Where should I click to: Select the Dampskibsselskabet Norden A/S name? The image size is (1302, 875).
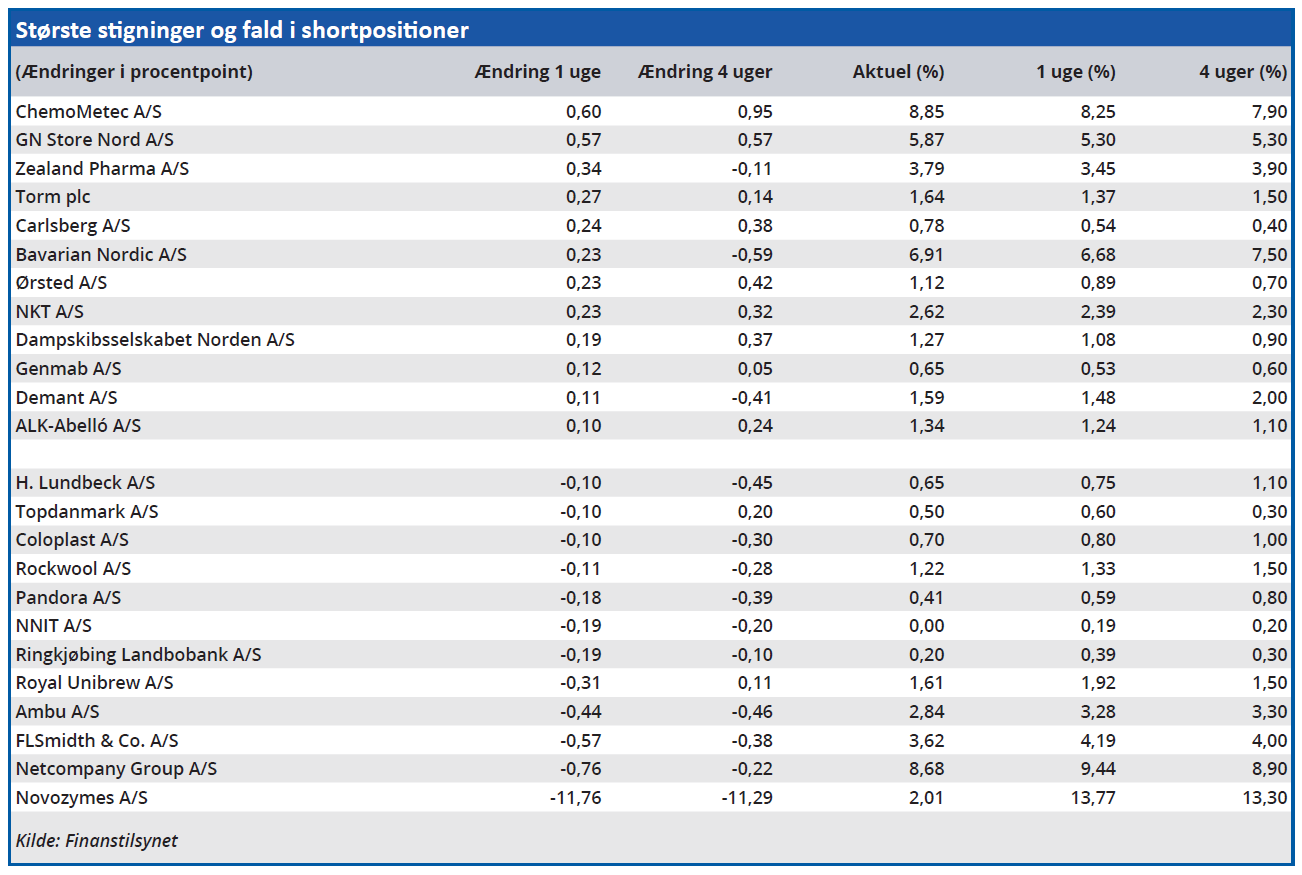tap(155, 340)
